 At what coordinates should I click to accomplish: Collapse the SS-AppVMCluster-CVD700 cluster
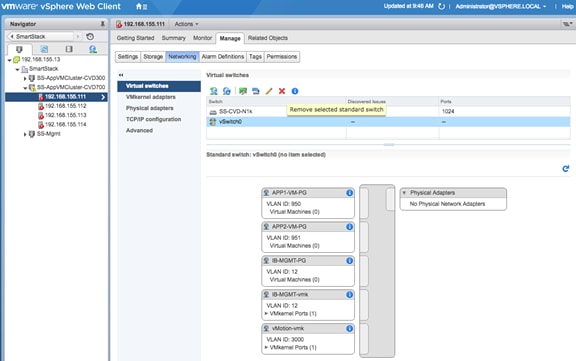pos(25,88)
